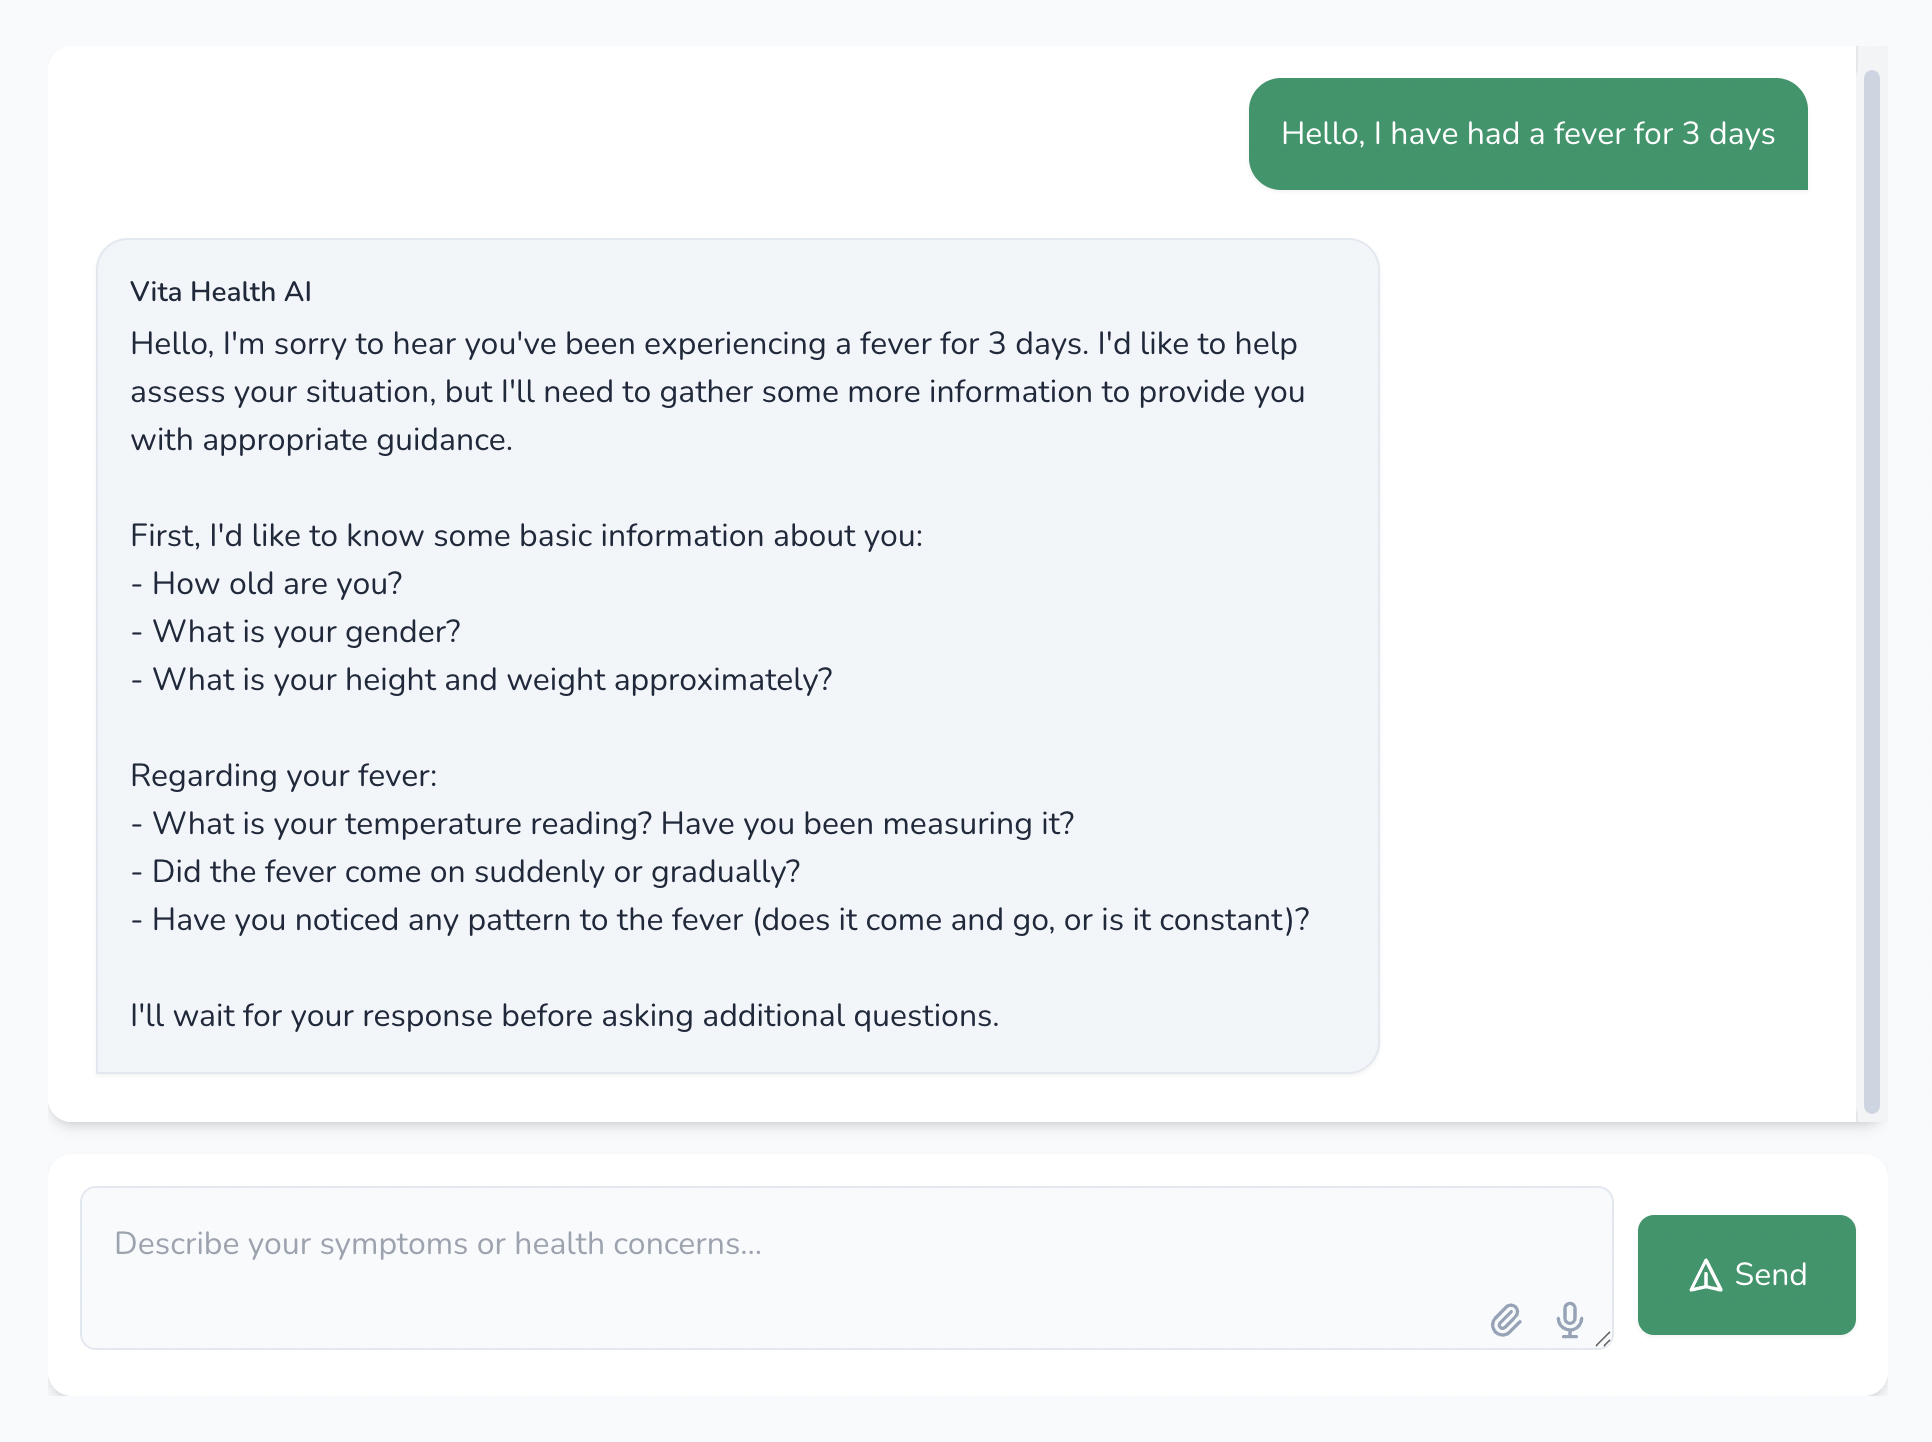Click the Send label on the green button
This screenshot has height=1442, width=1932.
tap(1770, 1275)
